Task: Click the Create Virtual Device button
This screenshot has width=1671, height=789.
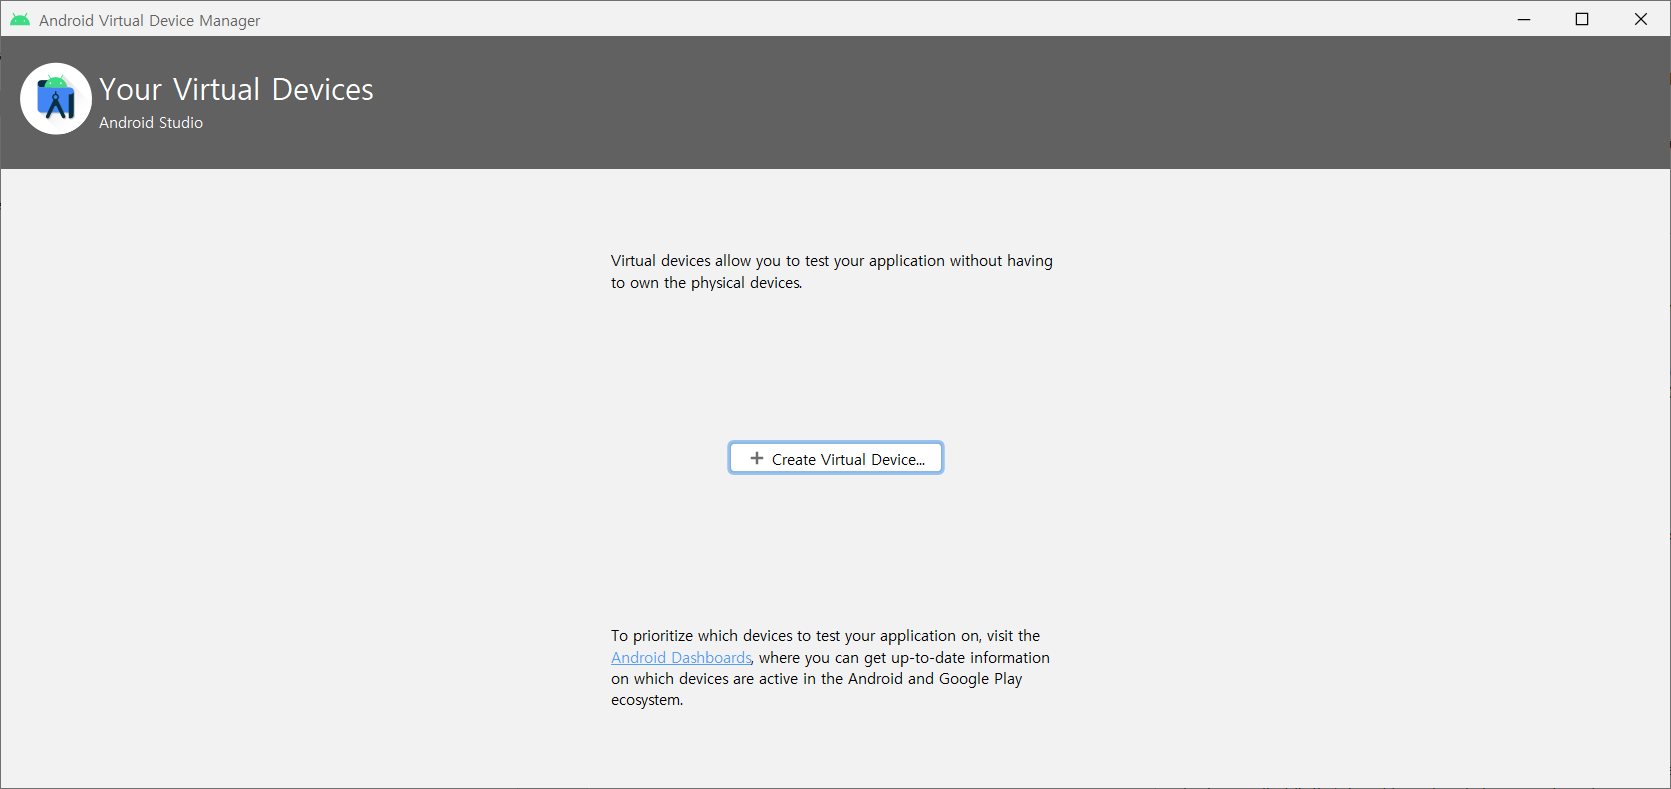Action: [835, 458]
